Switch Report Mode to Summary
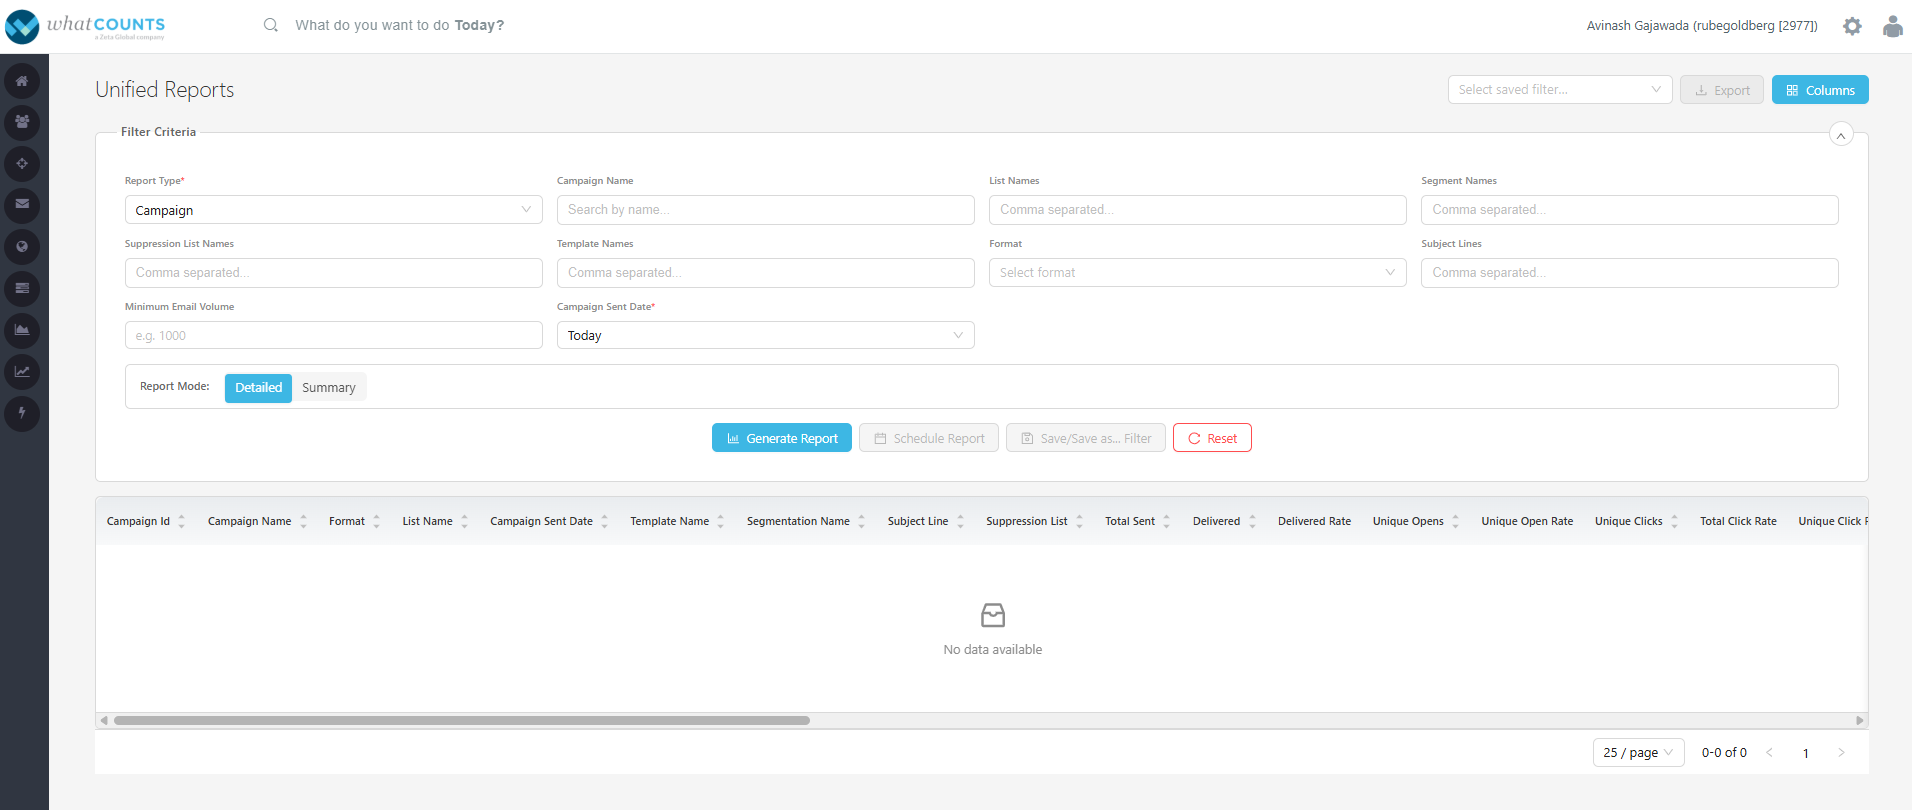The image size is (1912, 810). click(329, 388)
